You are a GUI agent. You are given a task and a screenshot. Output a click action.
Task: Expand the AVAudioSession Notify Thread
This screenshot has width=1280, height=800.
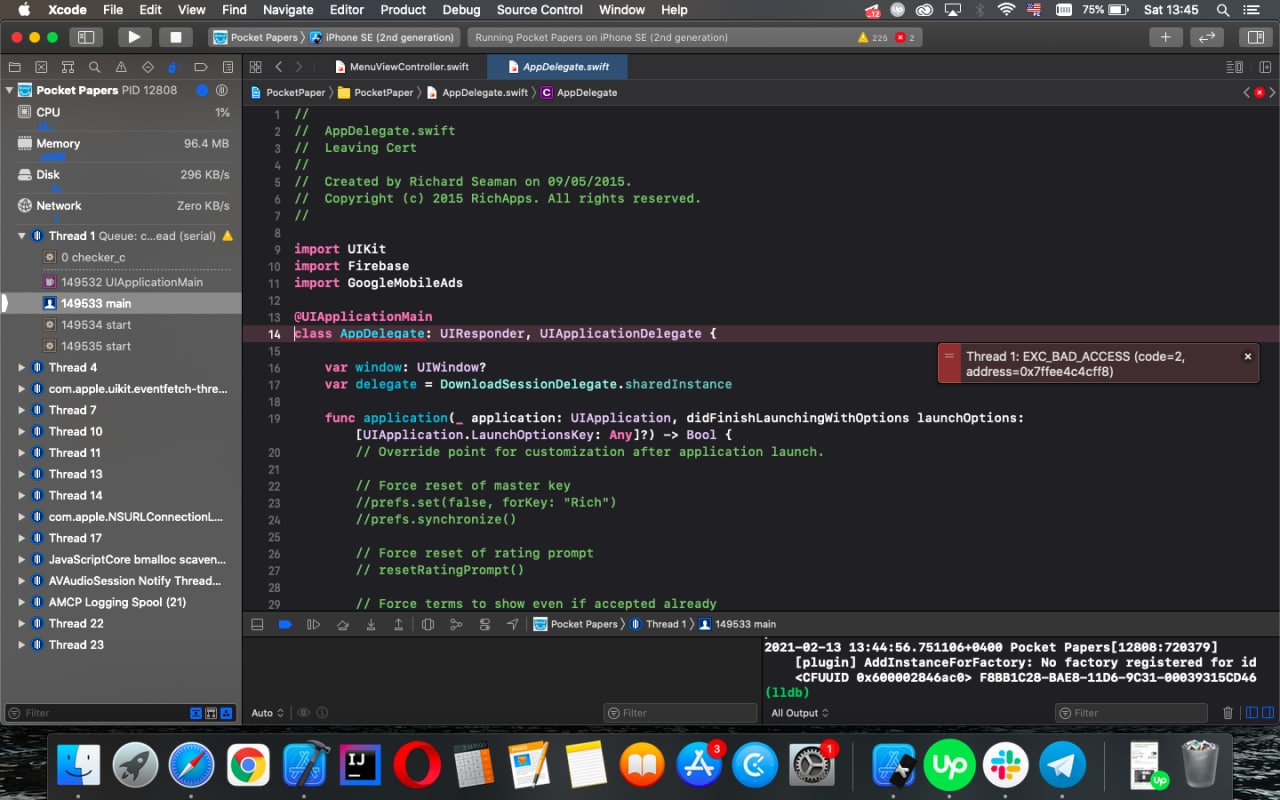(x=22, y=580)
